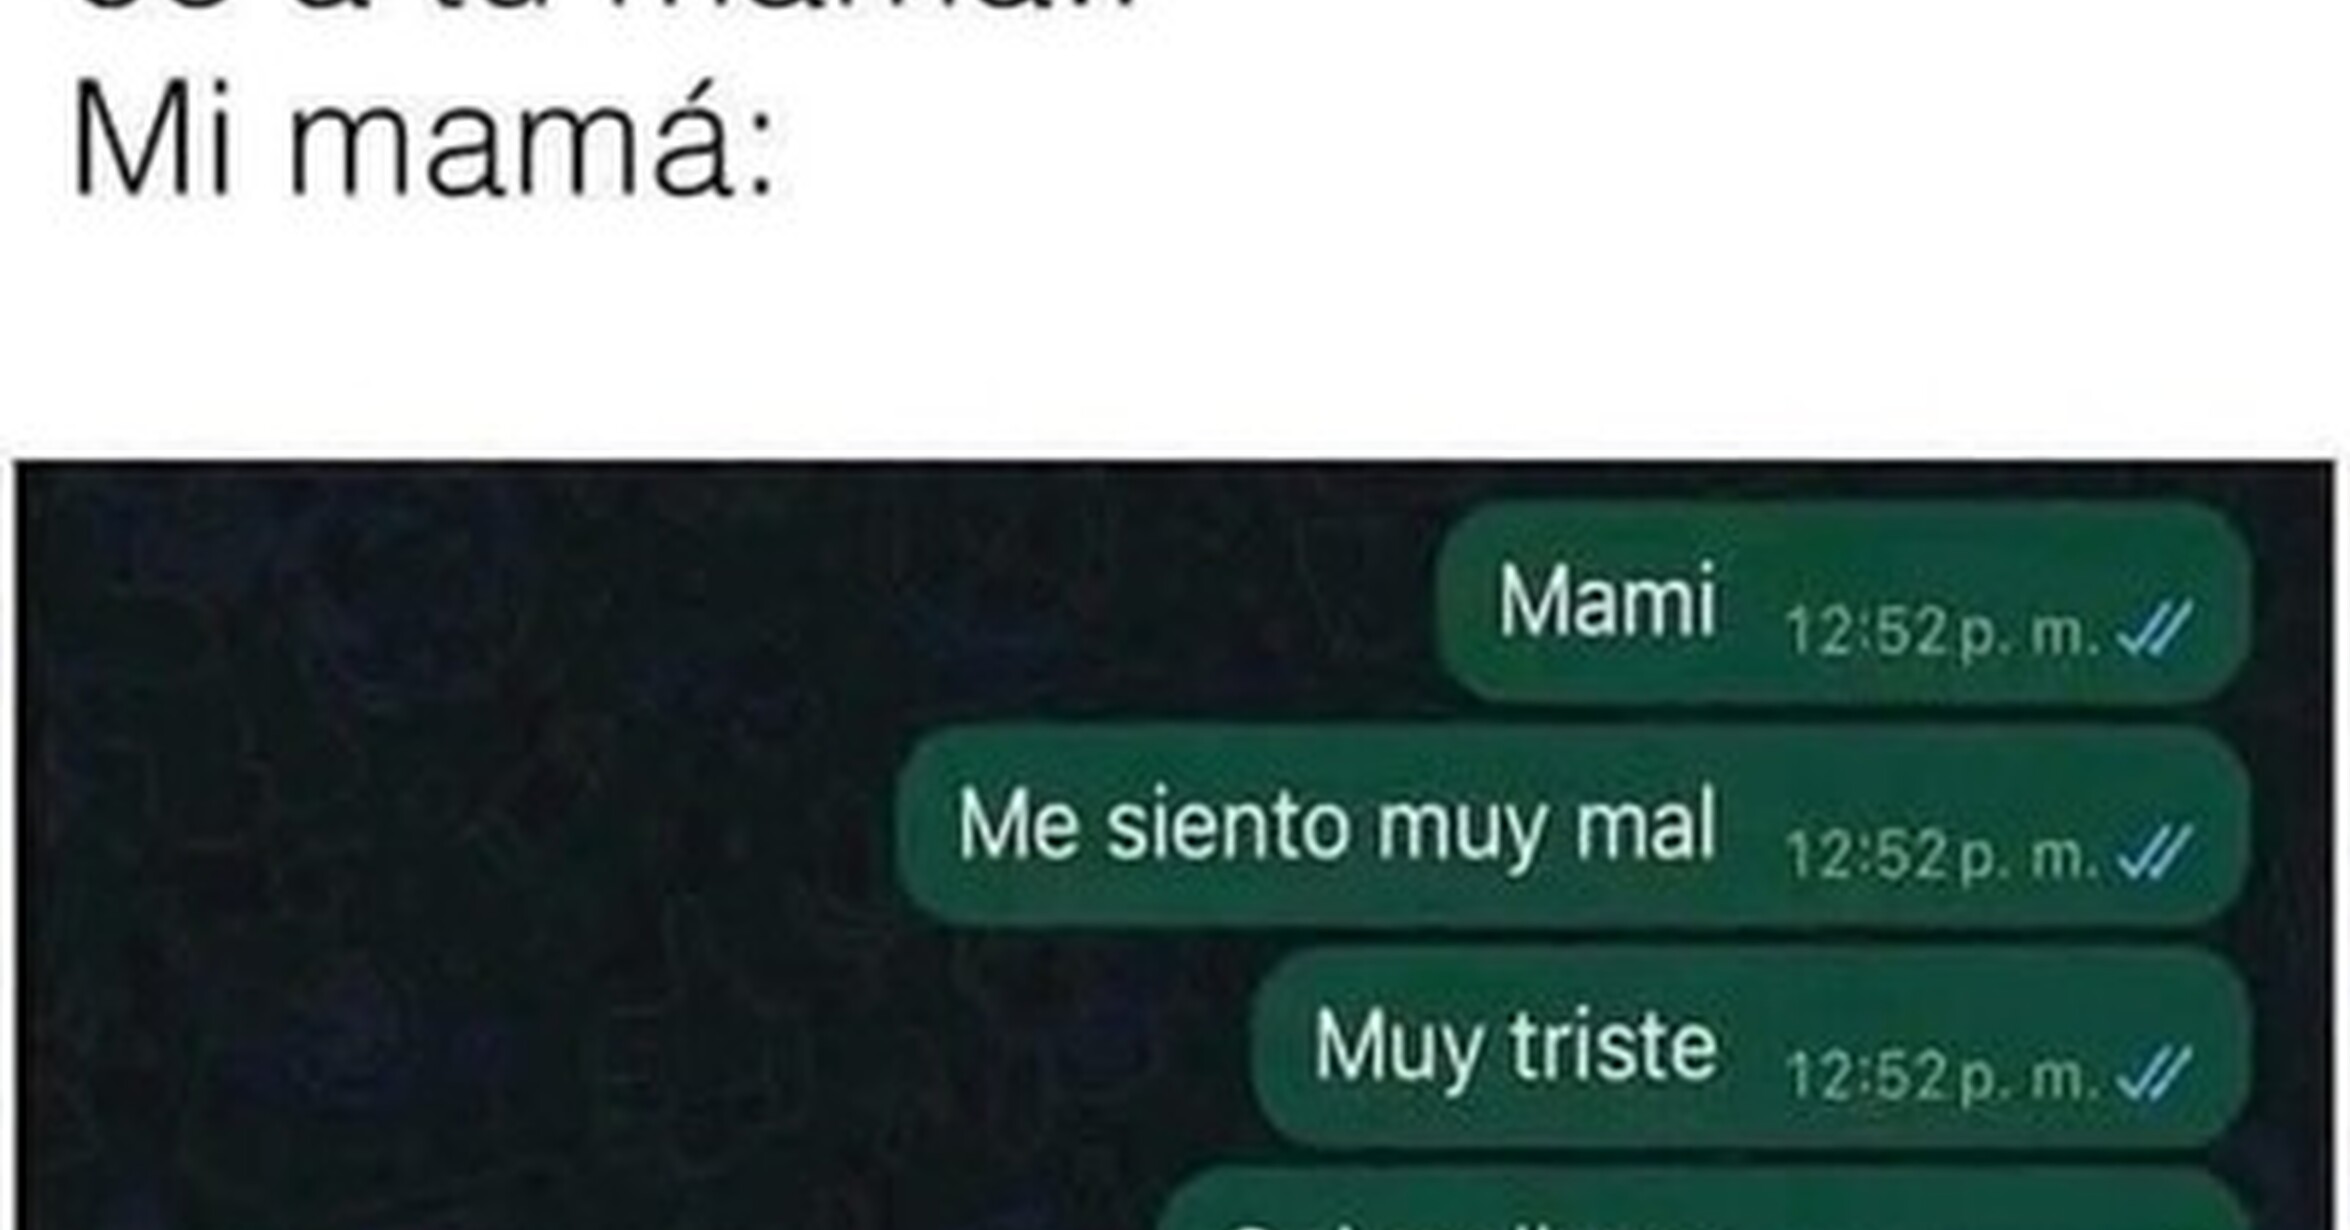Click the timestamp of the "Muy triste" message
The height and width of the screenshot is (1230, 2350).
click(1942, 1077)
